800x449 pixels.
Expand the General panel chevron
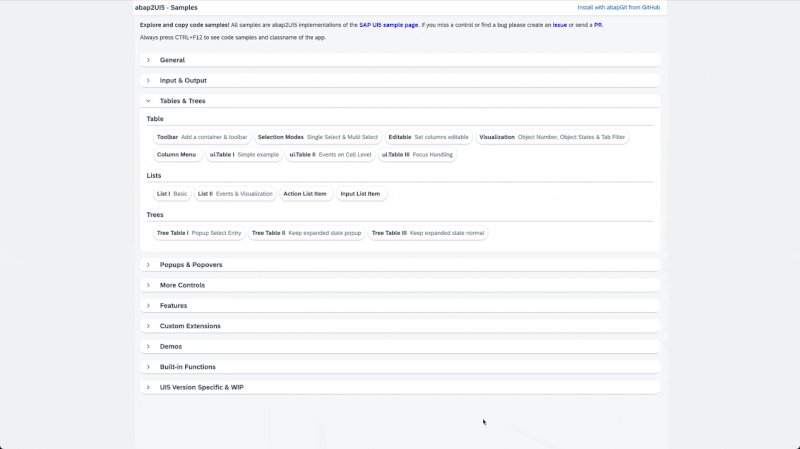pos(148,60)
